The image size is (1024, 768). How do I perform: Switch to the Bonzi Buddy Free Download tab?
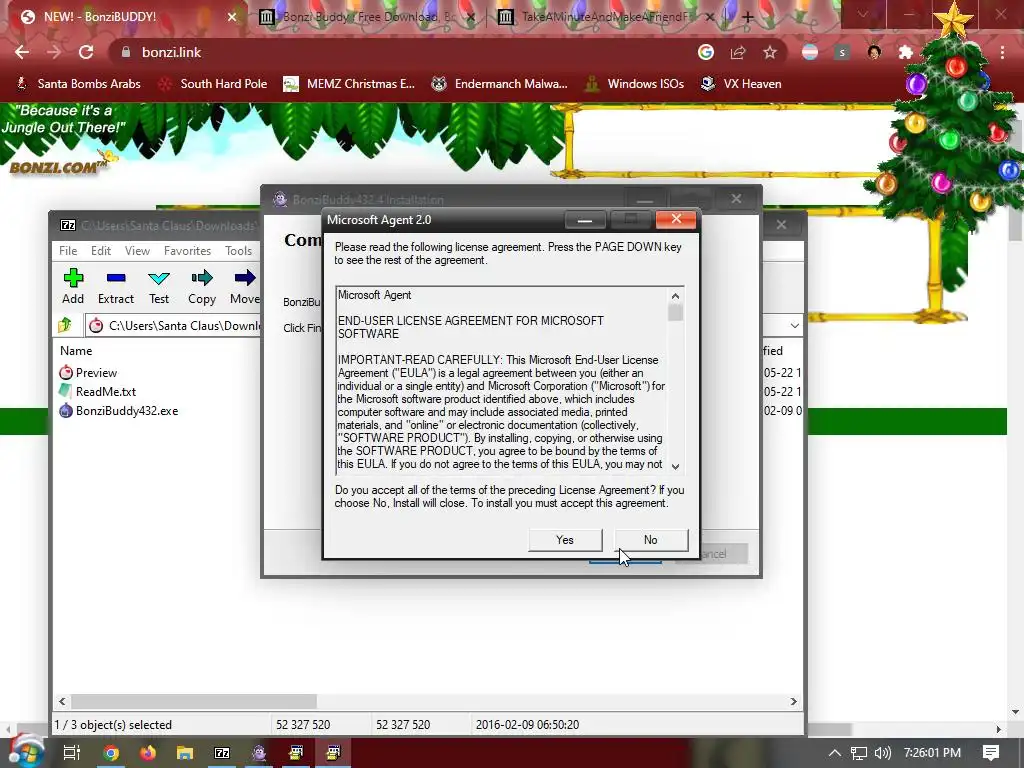(x=368, y=17)
